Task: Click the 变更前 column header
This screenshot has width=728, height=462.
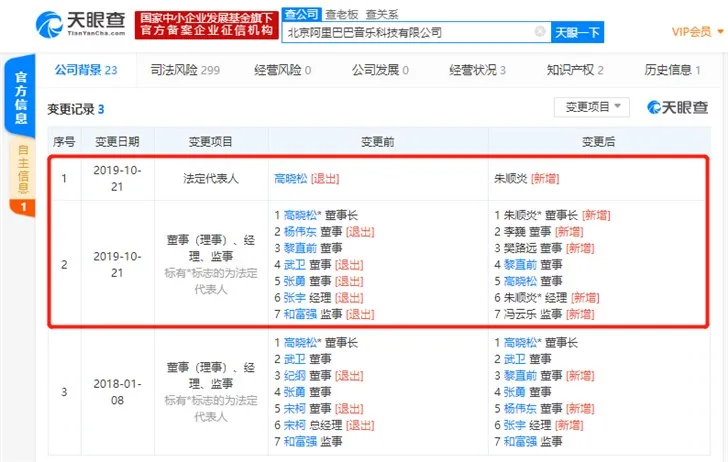Action: 377,142
